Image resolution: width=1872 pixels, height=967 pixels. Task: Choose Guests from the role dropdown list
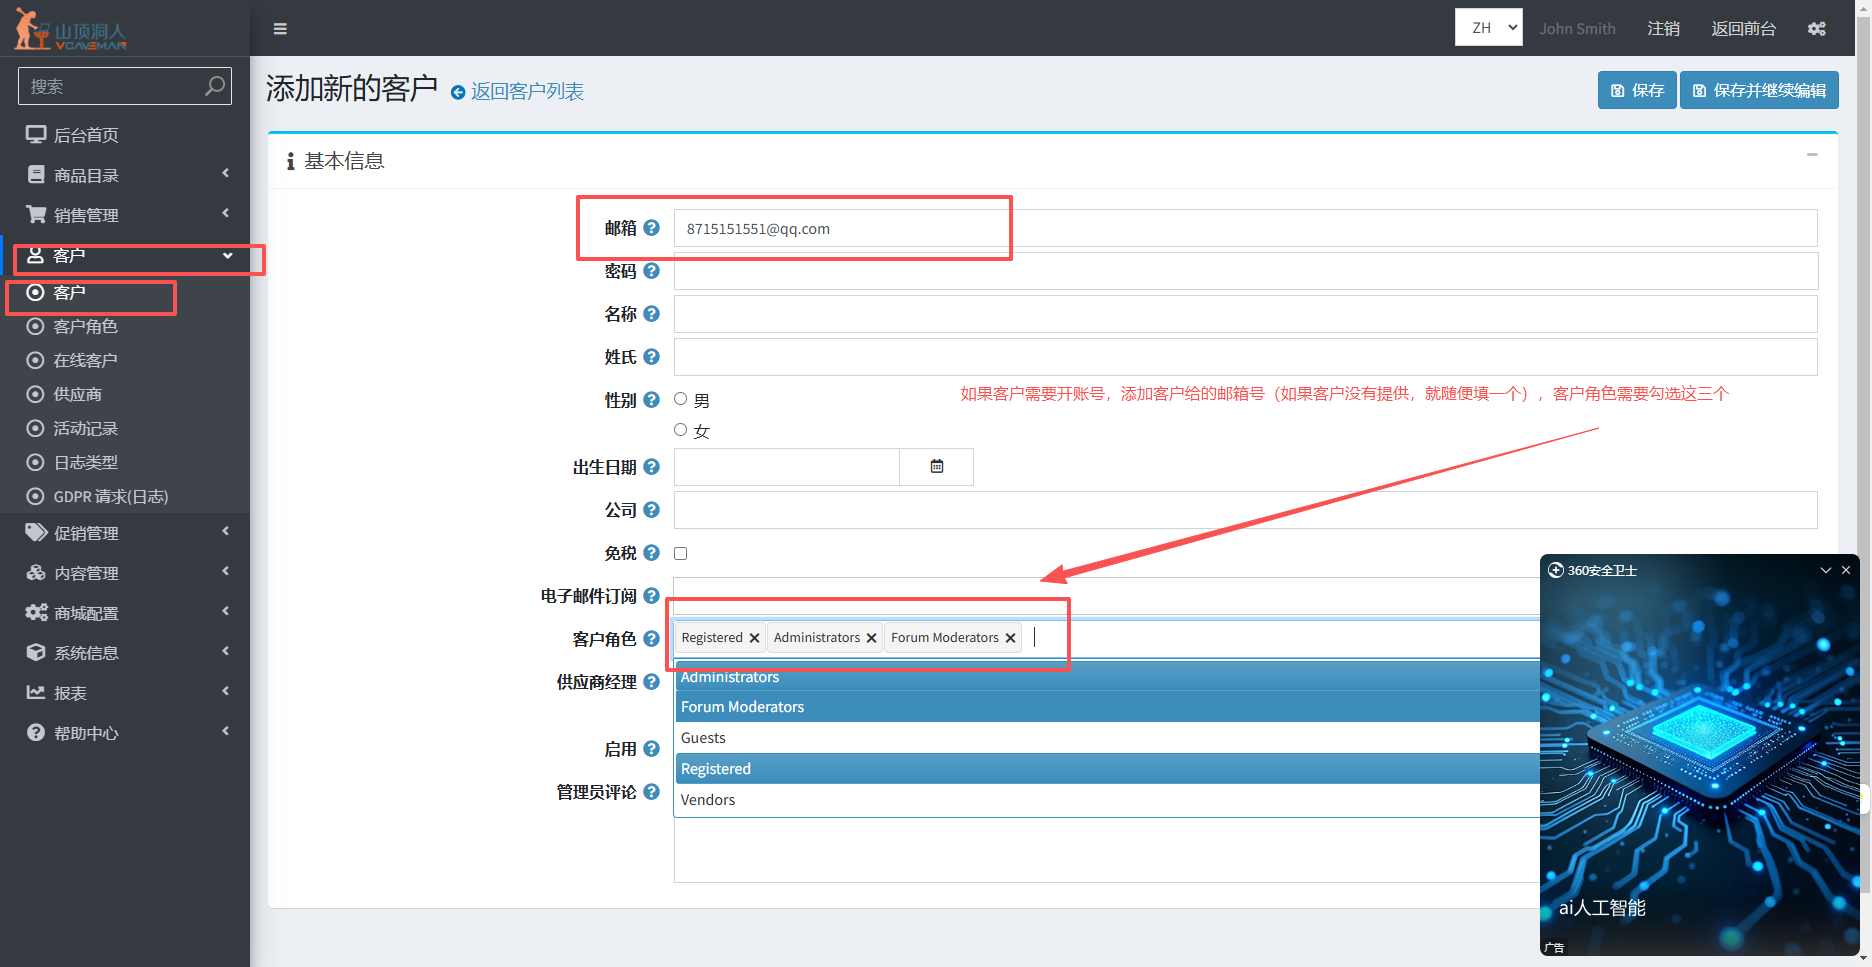[703, 738]
